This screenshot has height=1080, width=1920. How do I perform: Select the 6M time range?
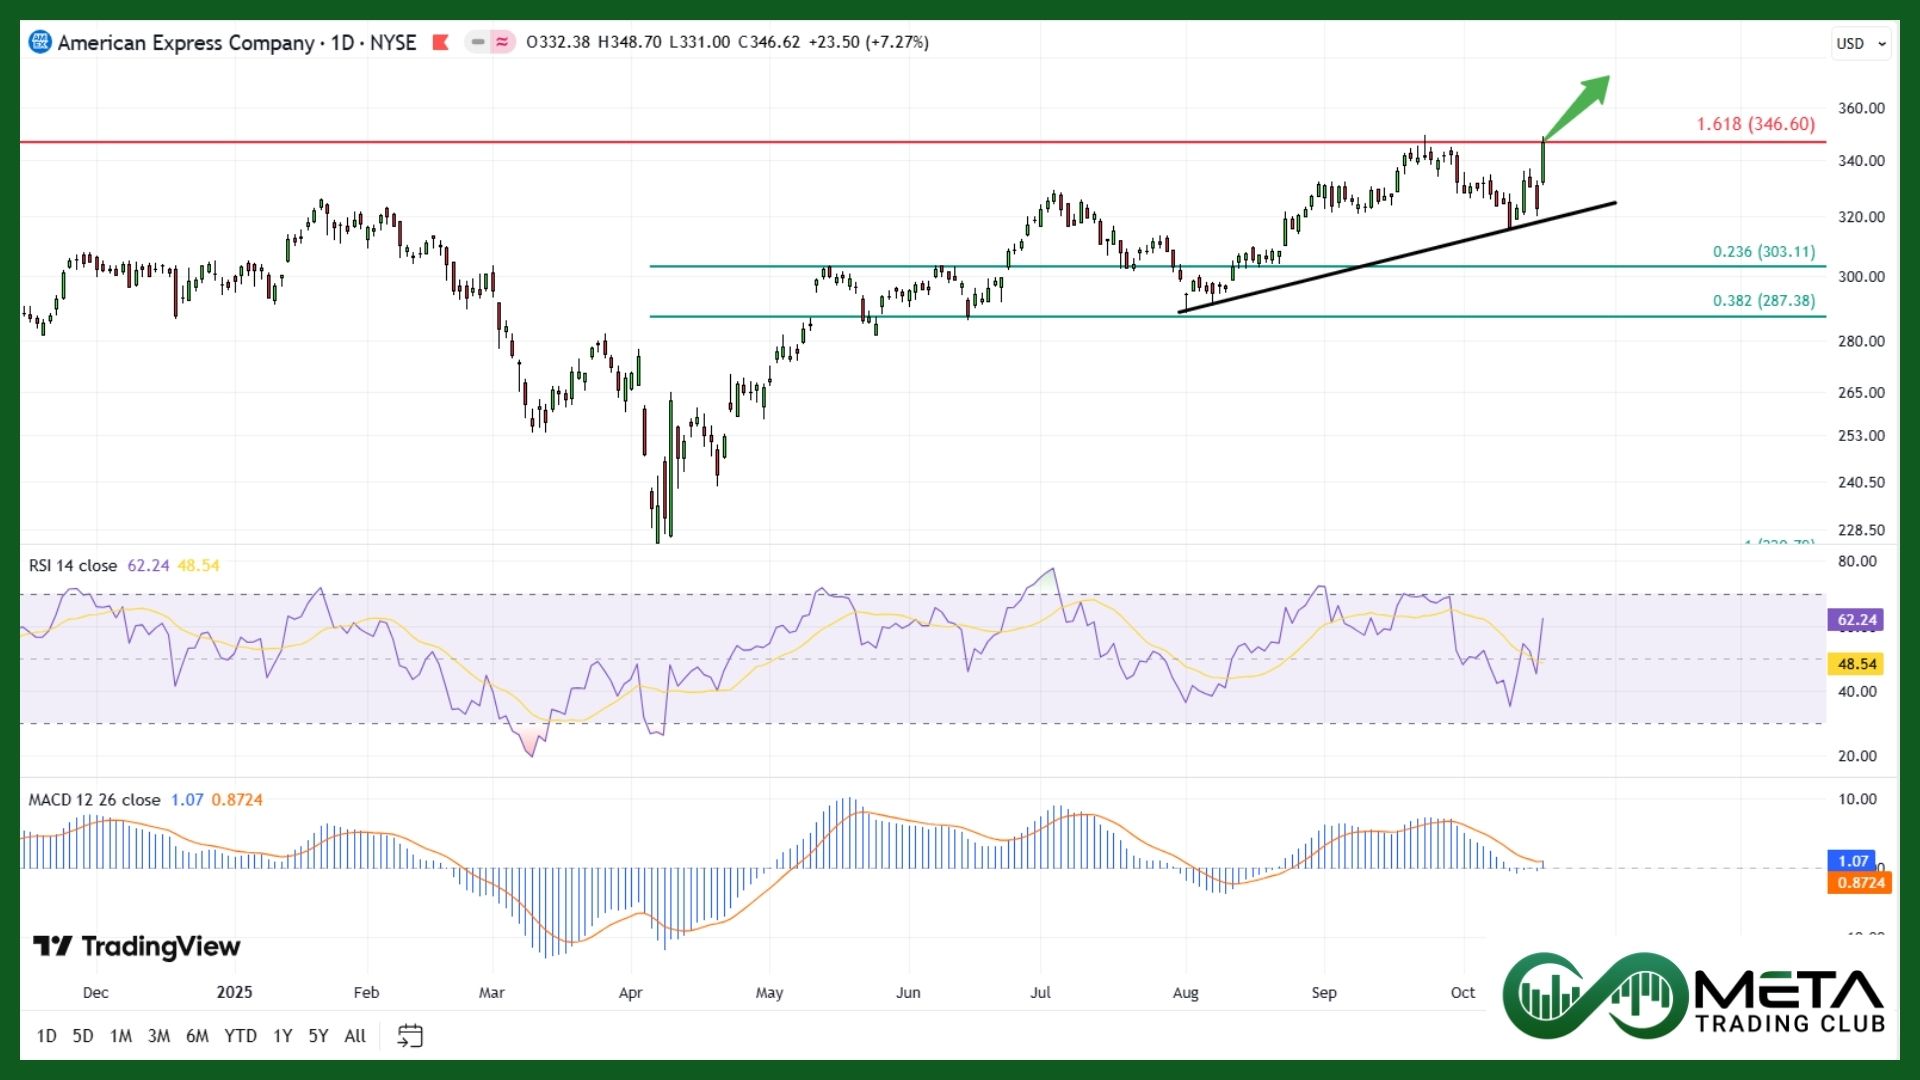point(197,1036)
